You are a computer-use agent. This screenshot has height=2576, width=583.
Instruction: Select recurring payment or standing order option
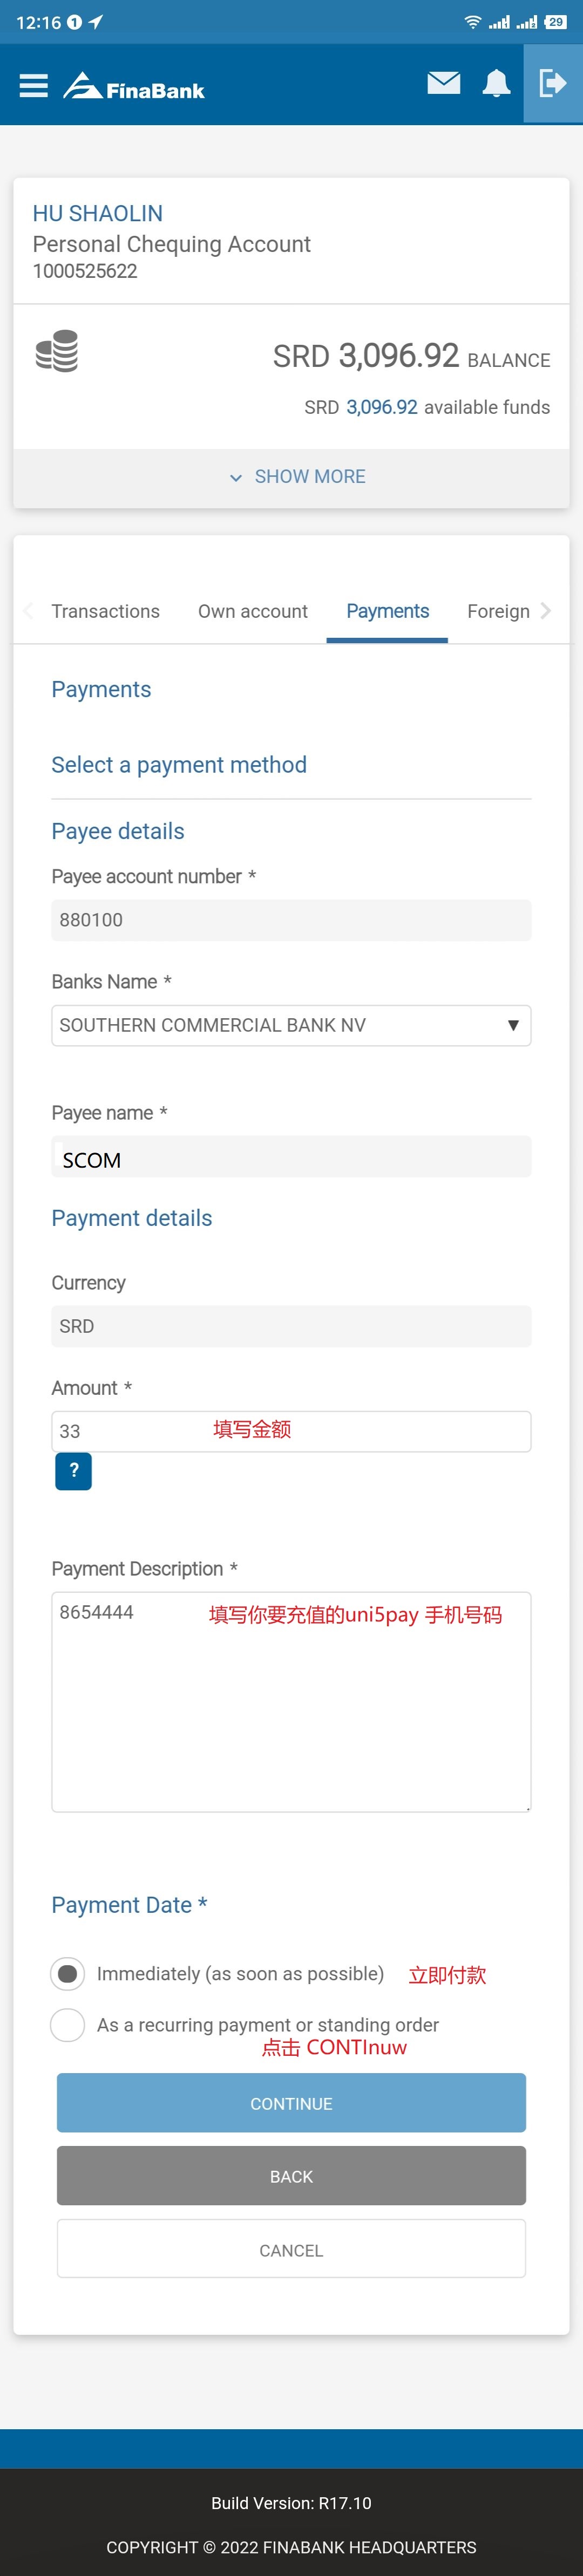(x=68, y=2024)
